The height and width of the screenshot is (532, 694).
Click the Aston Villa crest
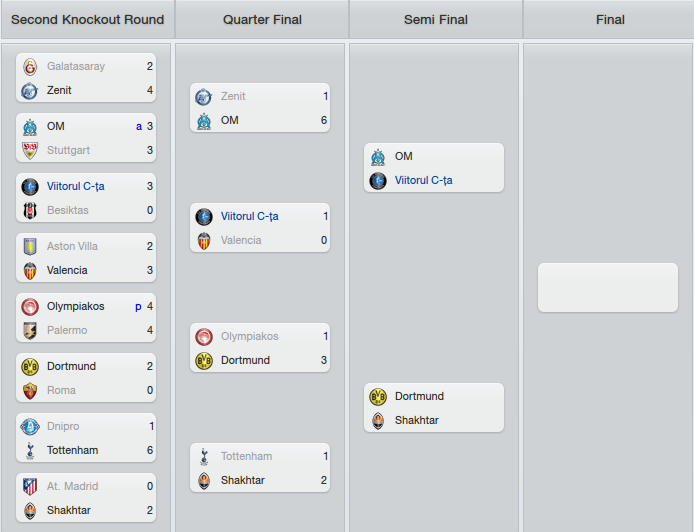coord(30,247)
